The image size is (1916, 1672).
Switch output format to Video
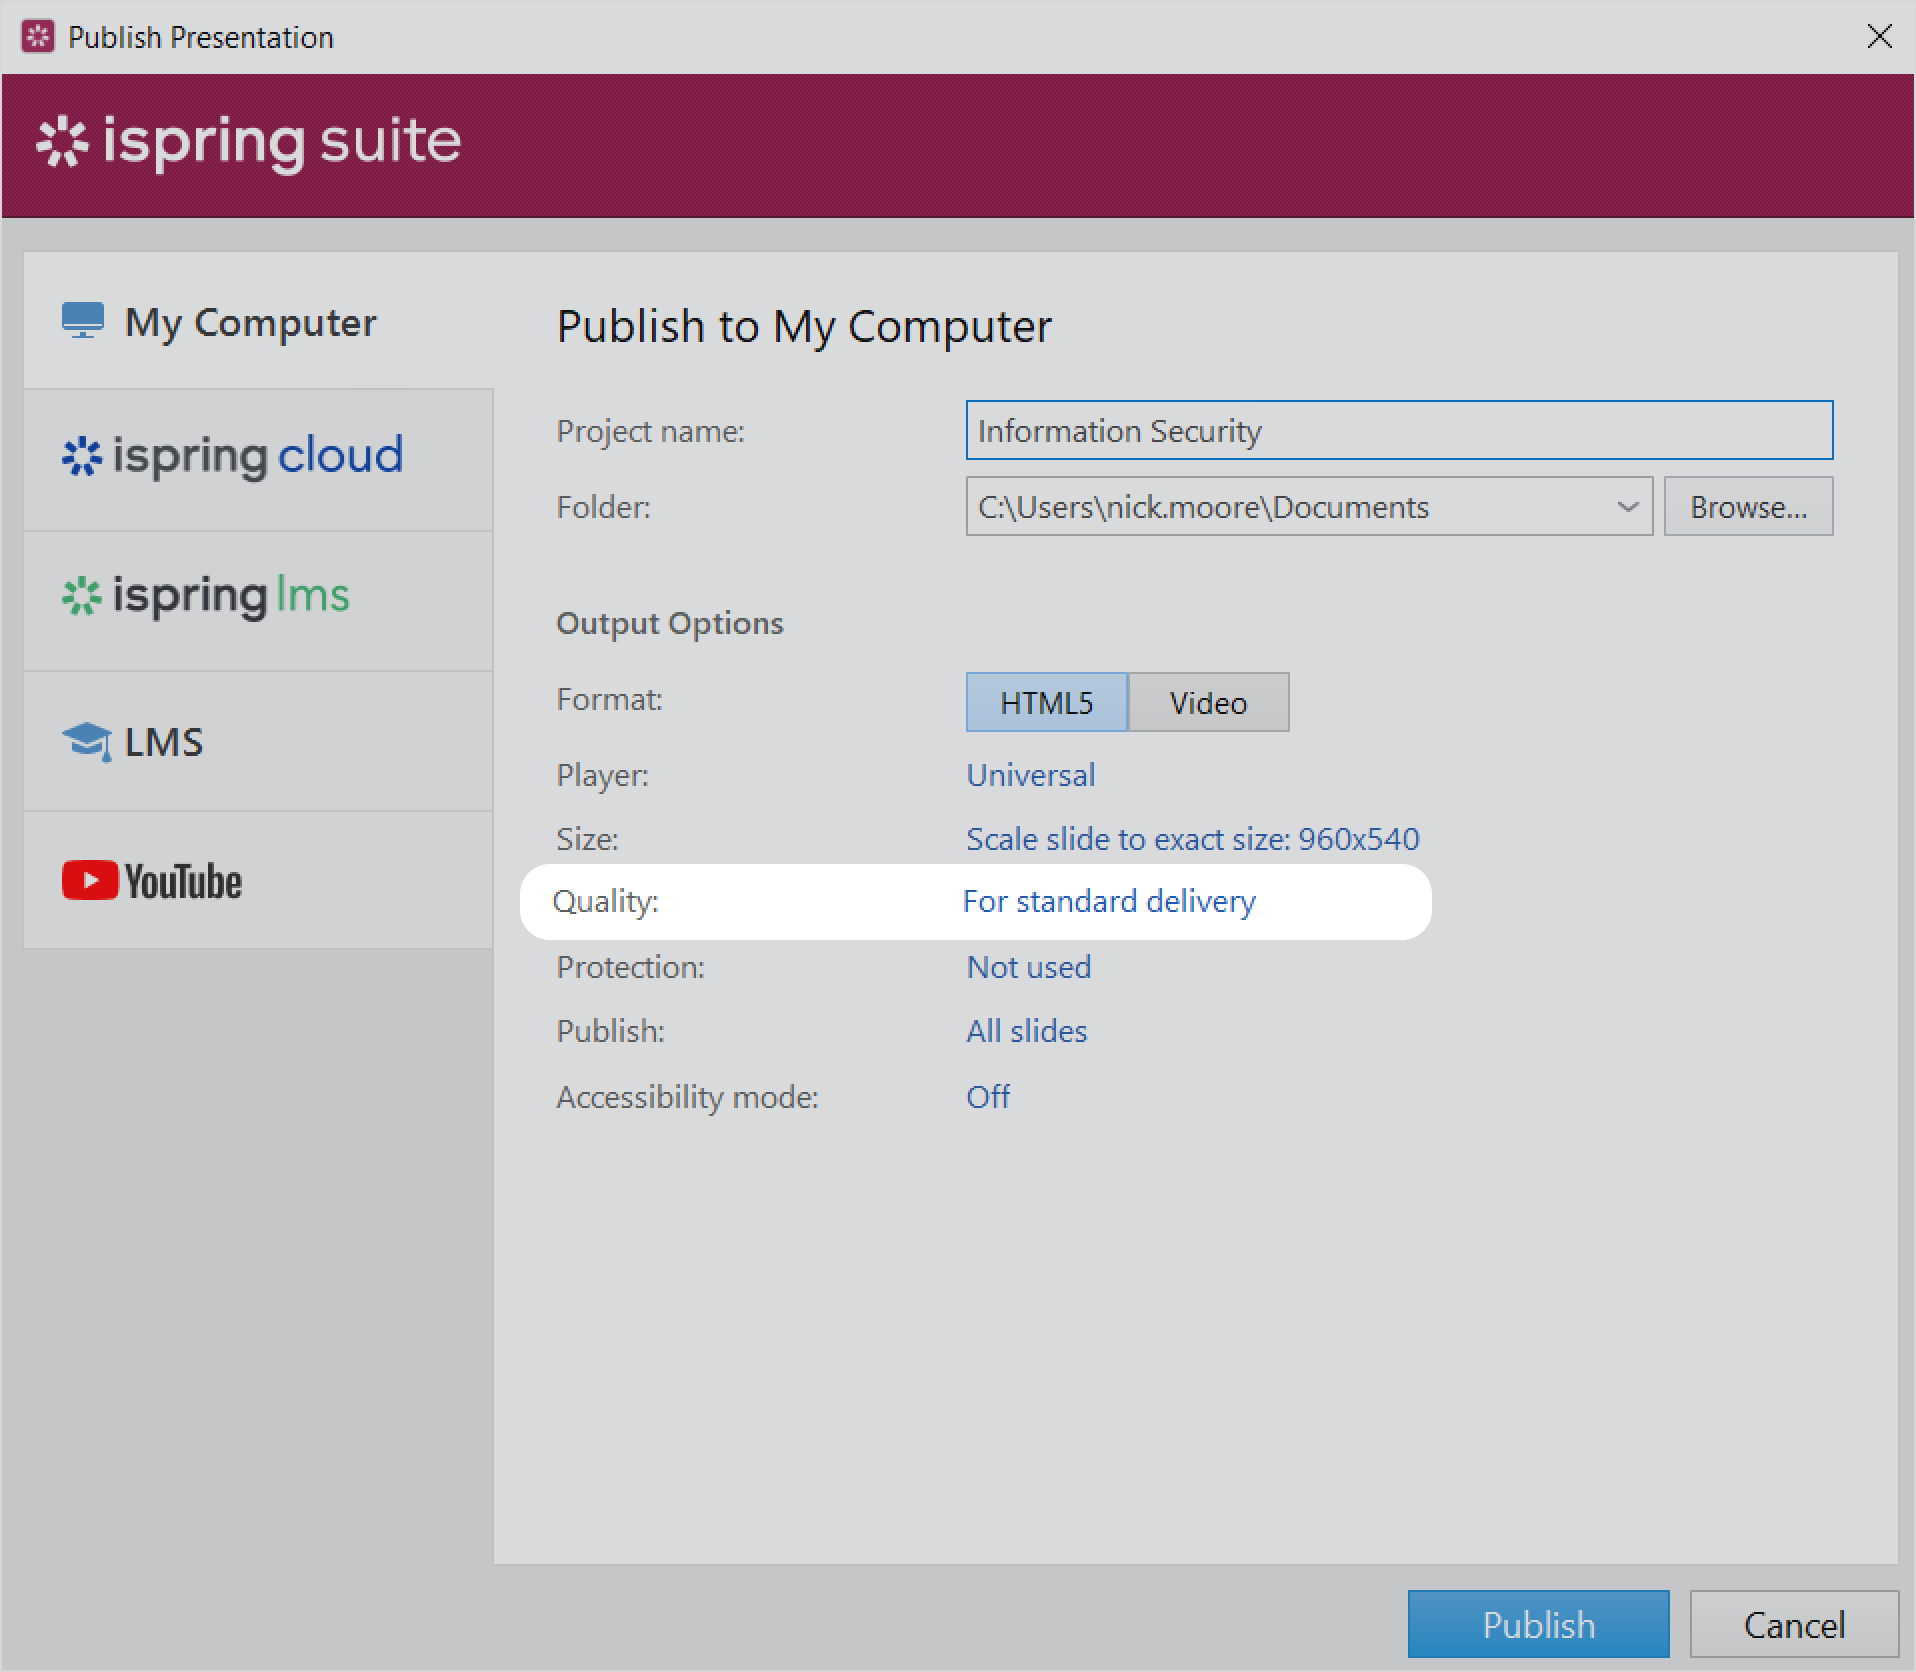(1208, 703)
